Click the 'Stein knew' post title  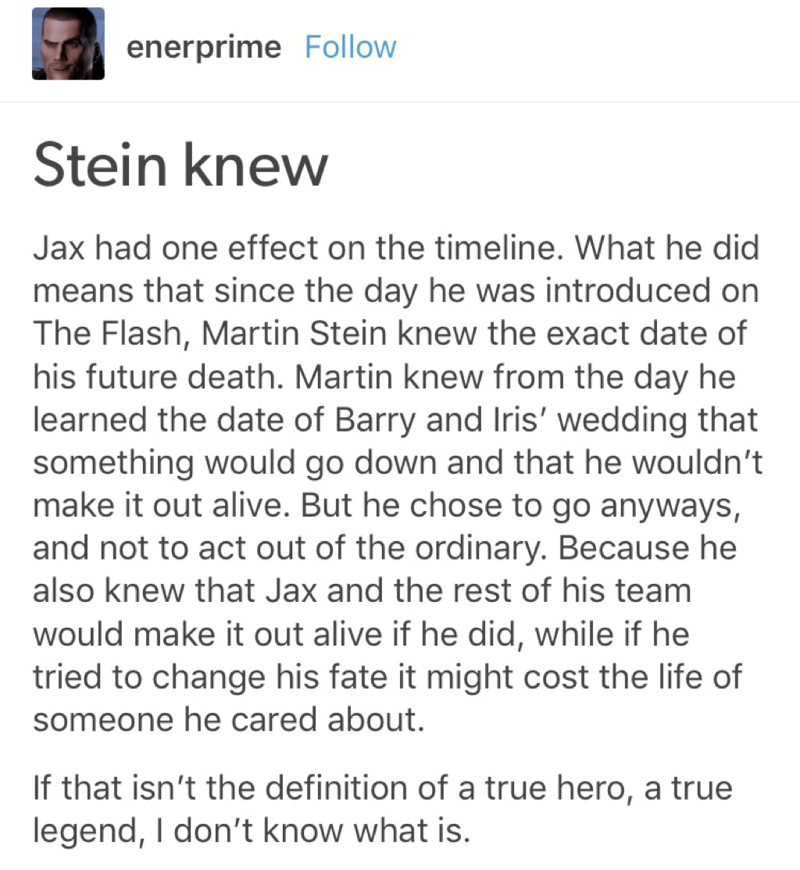[x=180, y=165]
